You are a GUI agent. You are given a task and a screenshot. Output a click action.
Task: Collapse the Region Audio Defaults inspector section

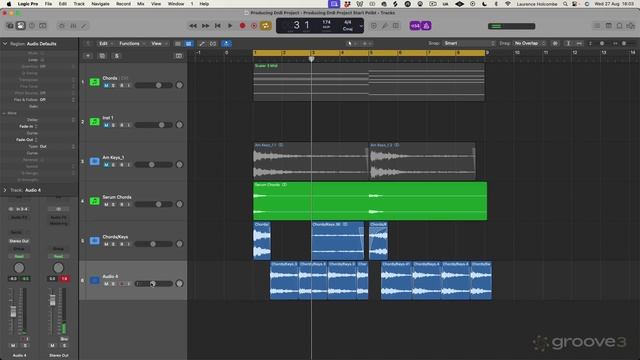click(5, 43)
